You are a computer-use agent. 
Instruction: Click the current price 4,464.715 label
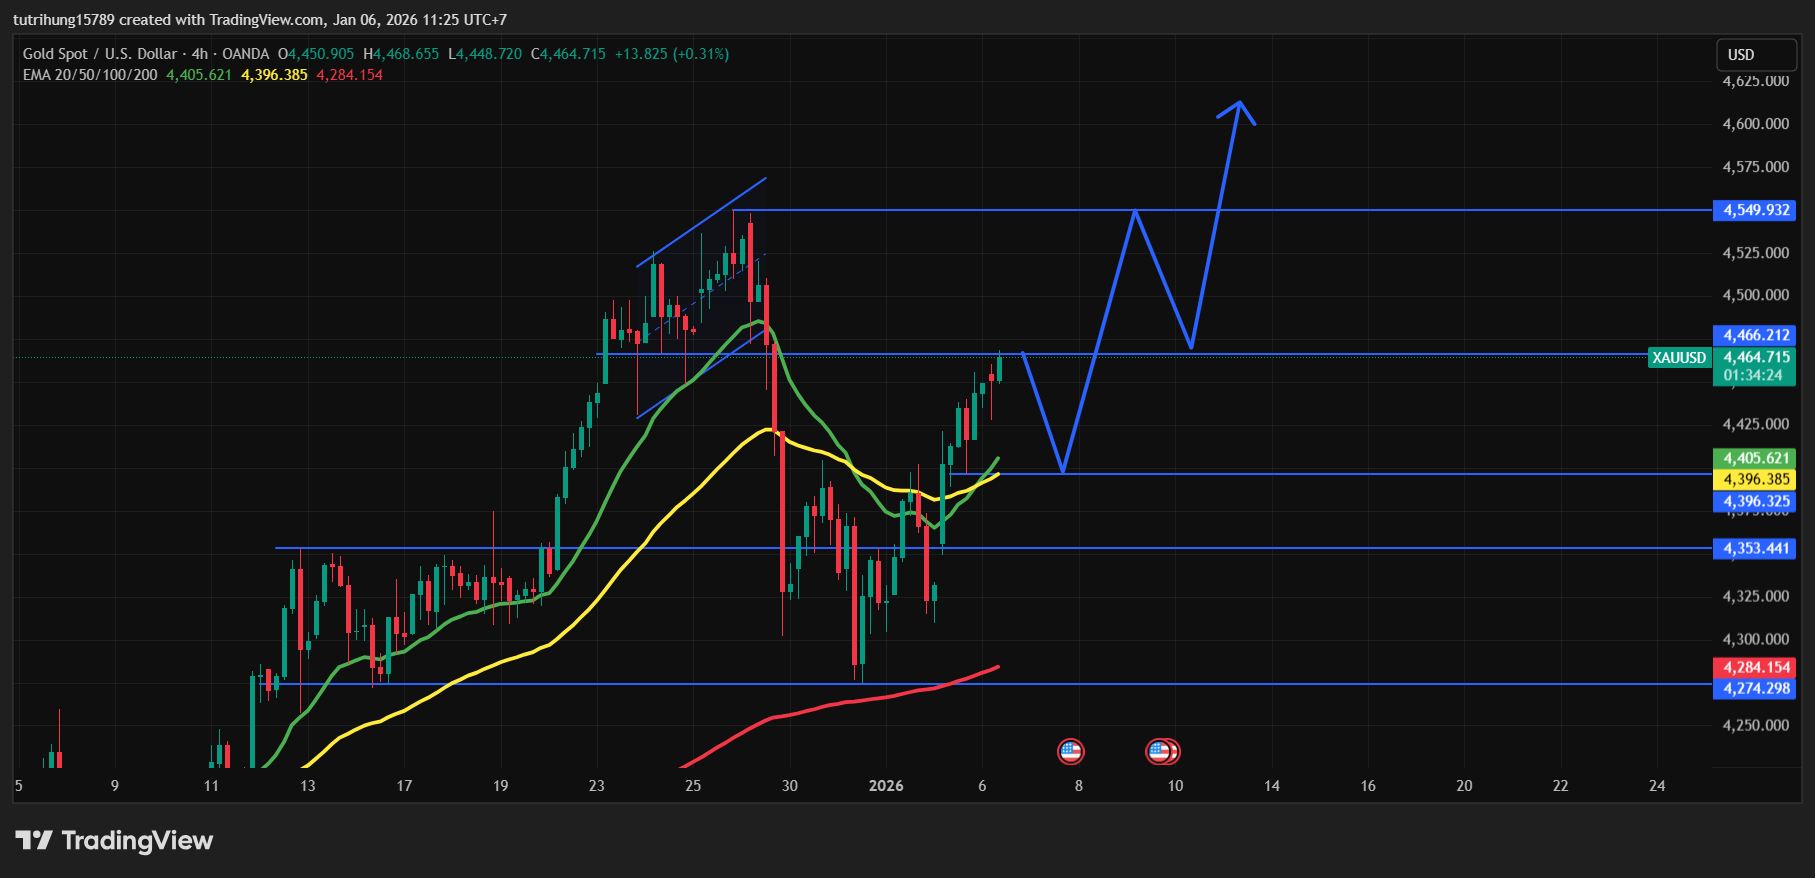[1756, 357]
